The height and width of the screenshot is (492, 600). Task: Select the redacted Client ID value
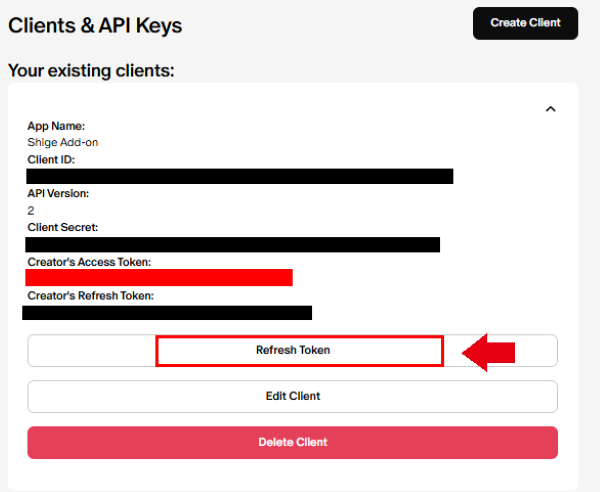240,177
